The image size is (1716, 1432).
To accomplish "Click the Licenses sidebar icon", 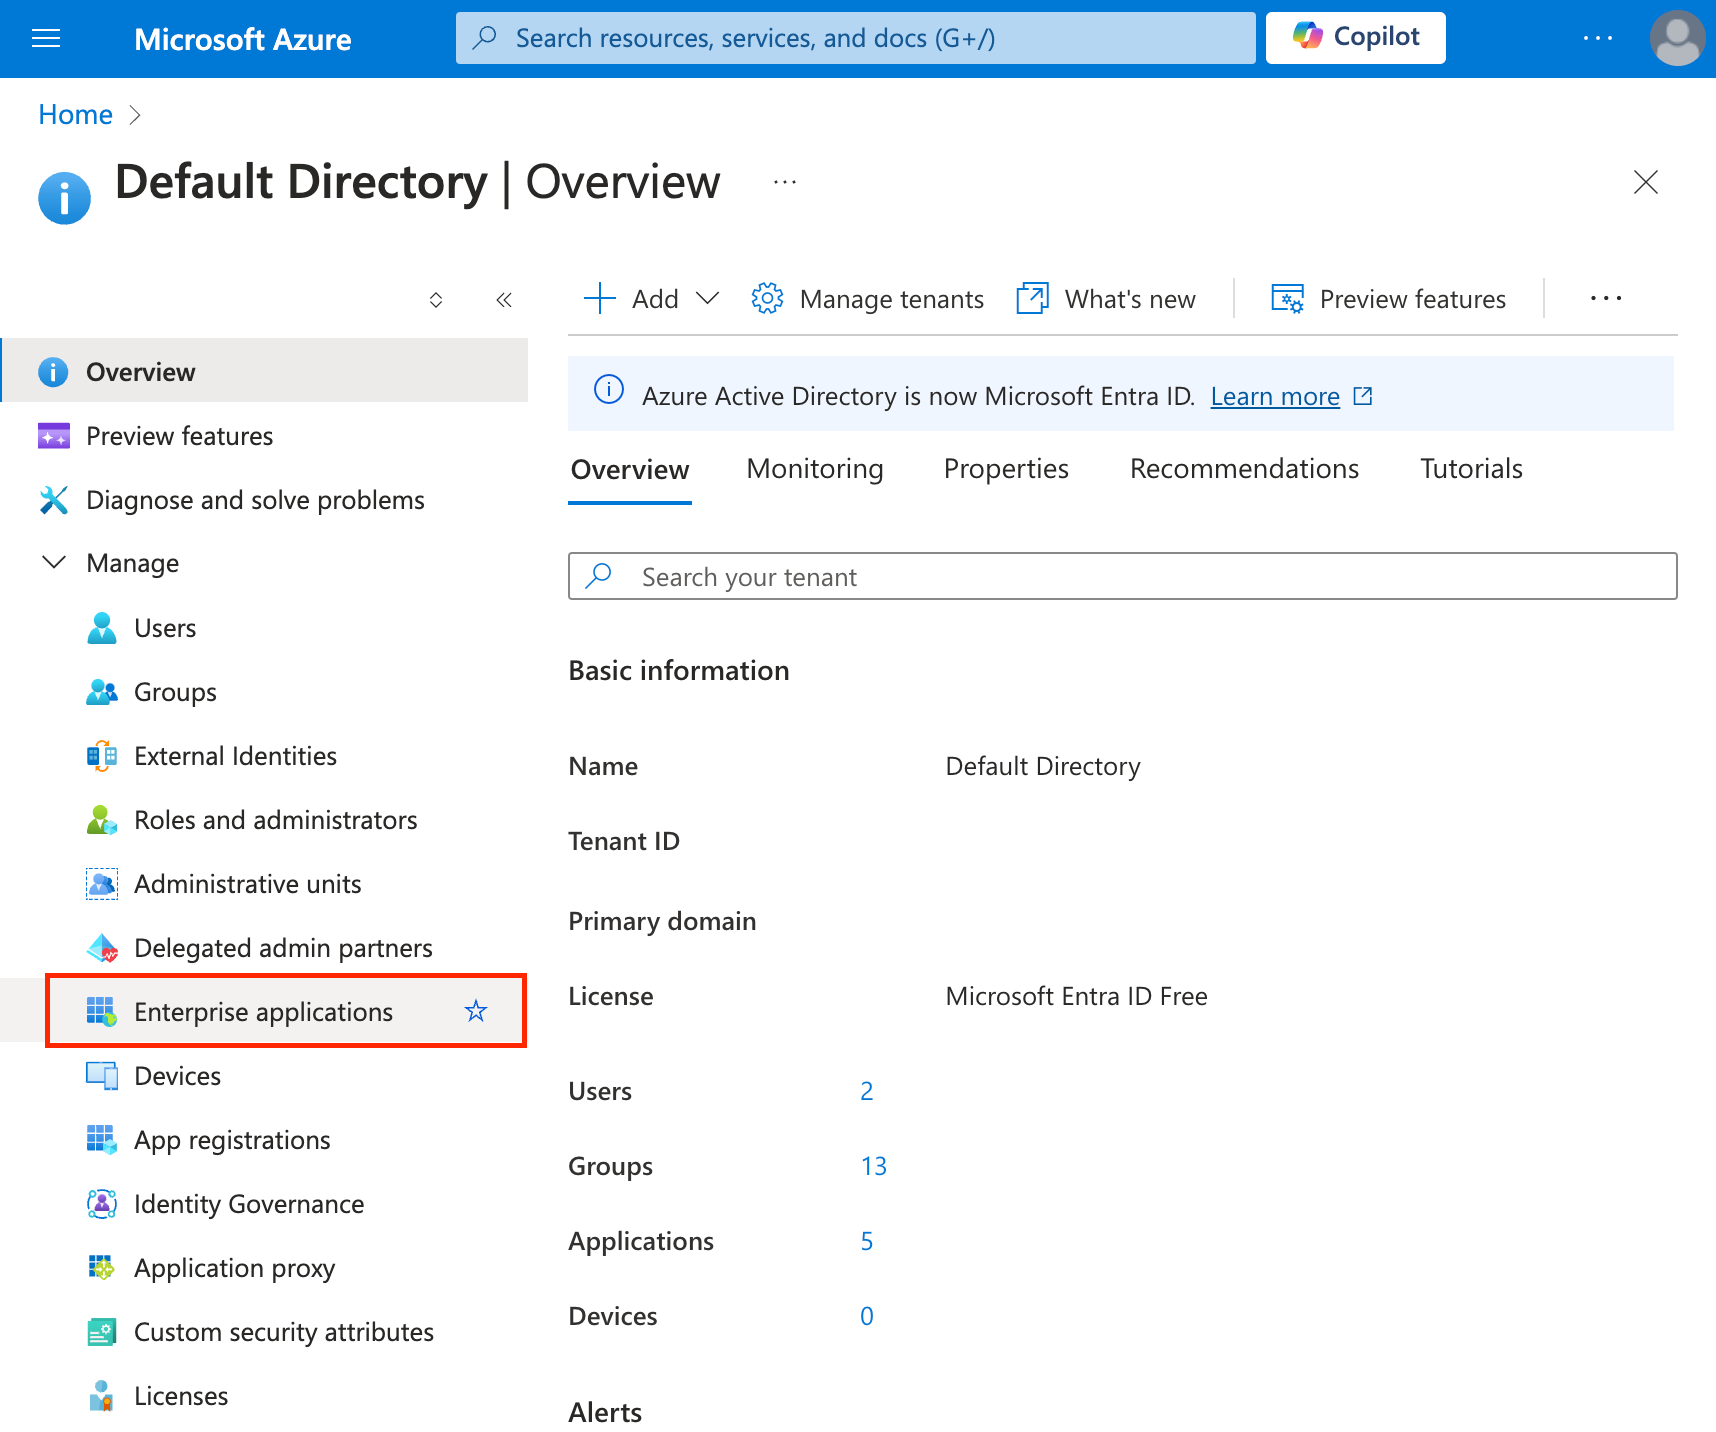I will click(x=102, y=1396).
